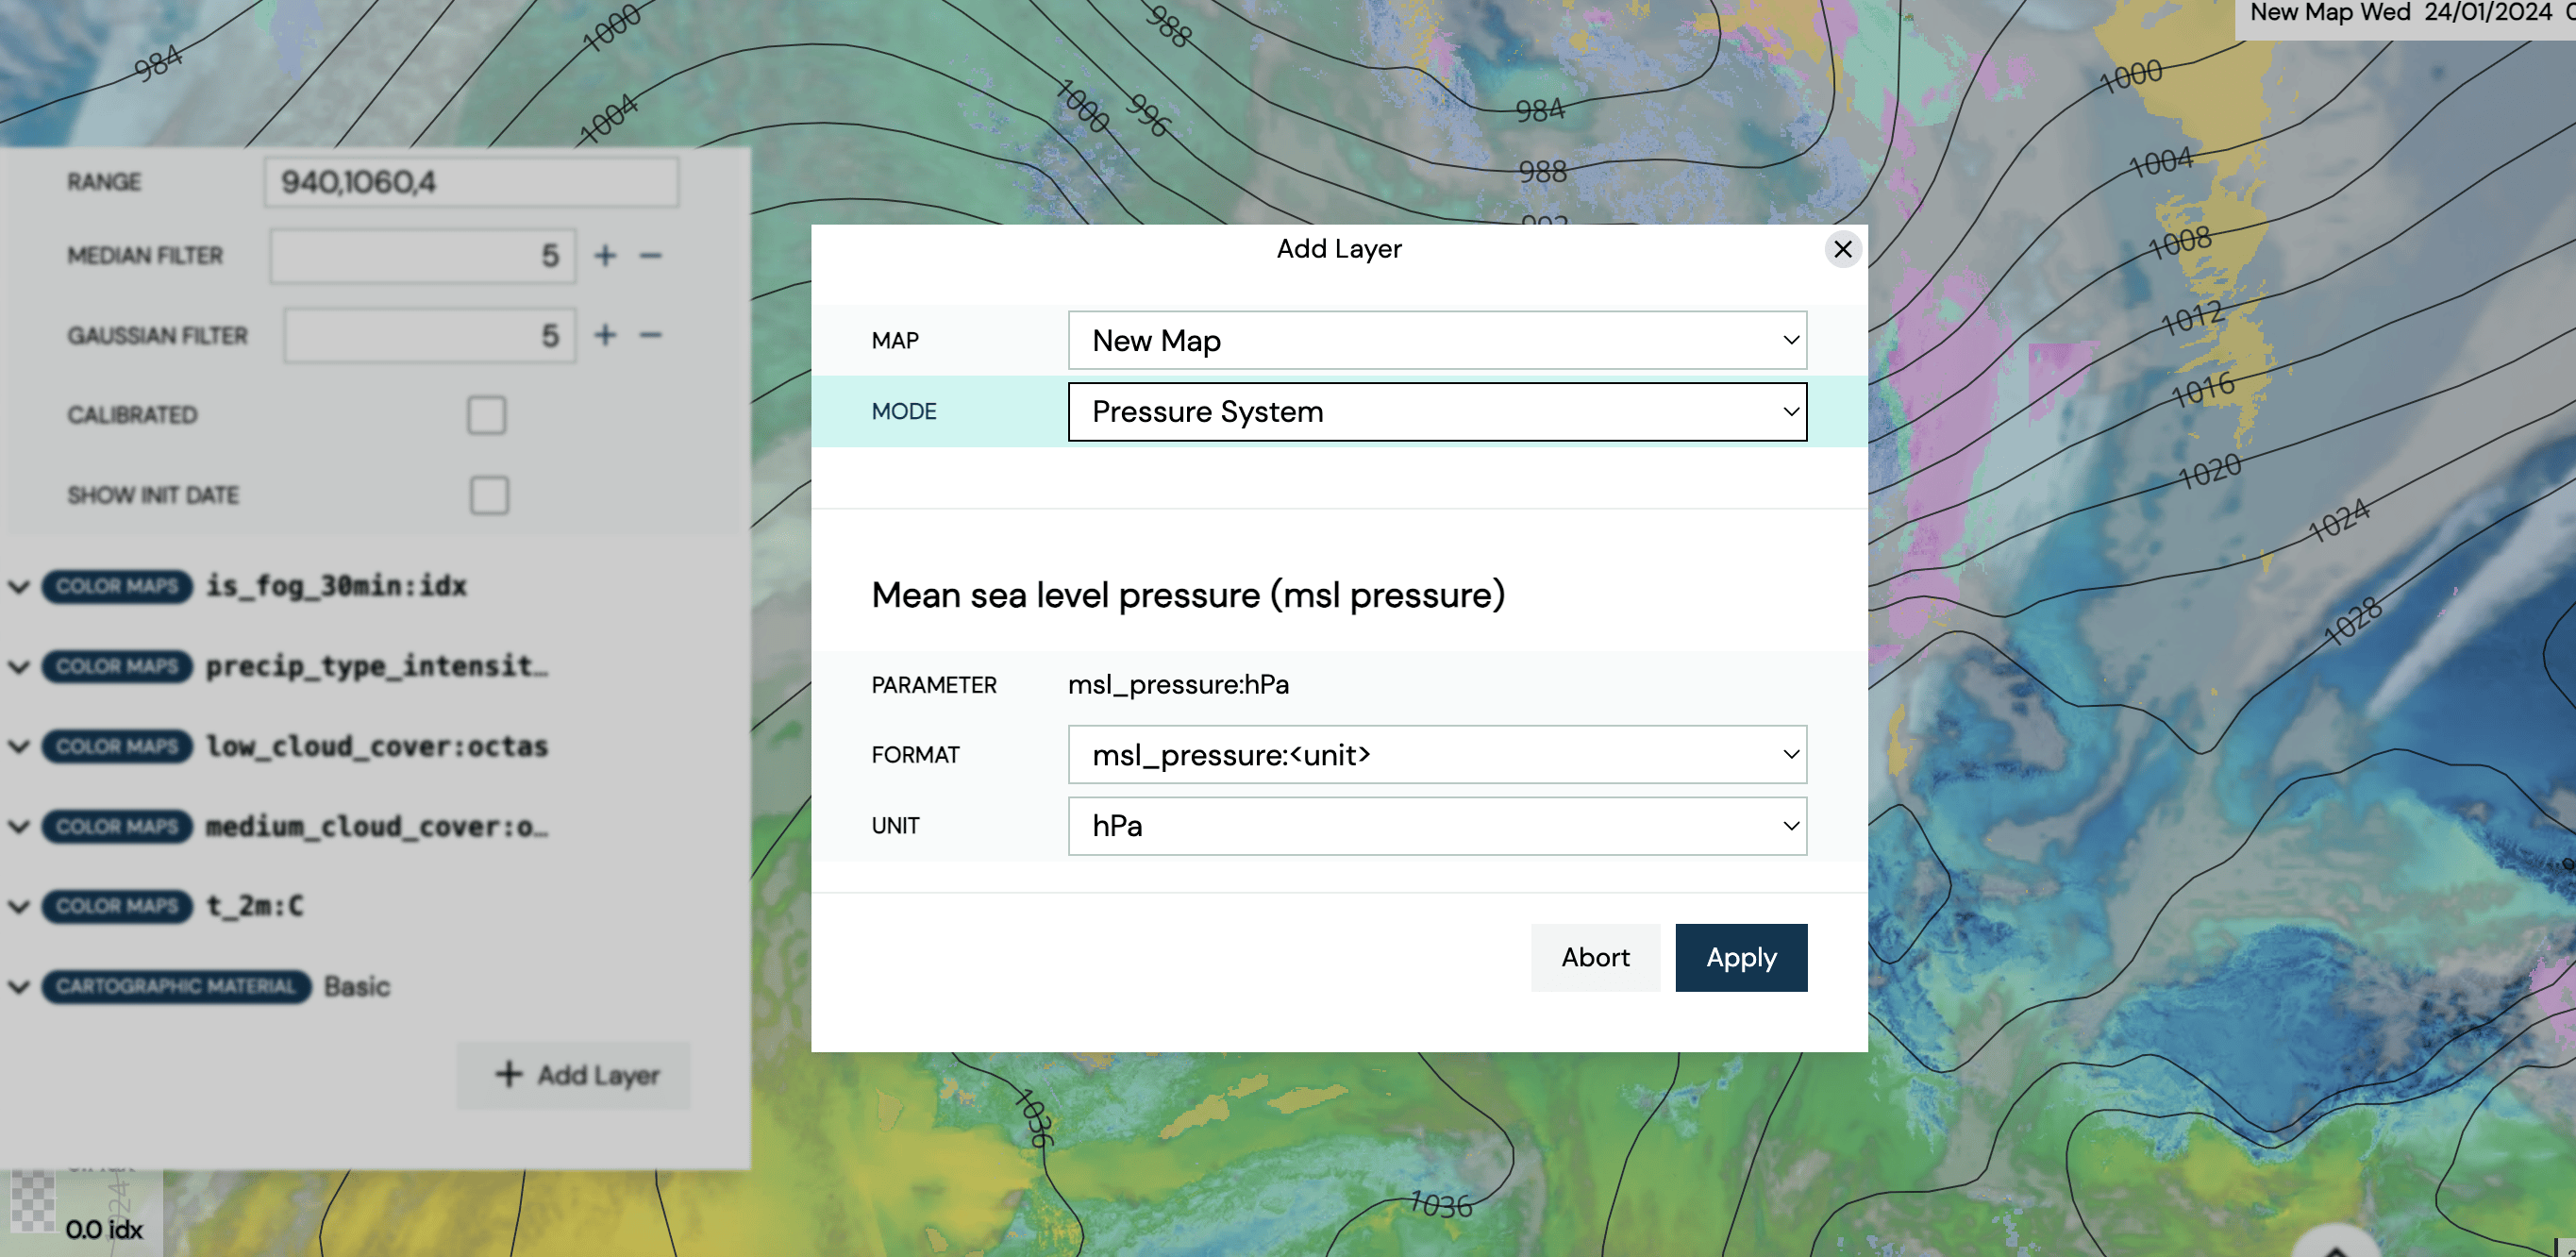
Task: Open the Format dropdown for msl_pressure
Action: pos(1437,754)
